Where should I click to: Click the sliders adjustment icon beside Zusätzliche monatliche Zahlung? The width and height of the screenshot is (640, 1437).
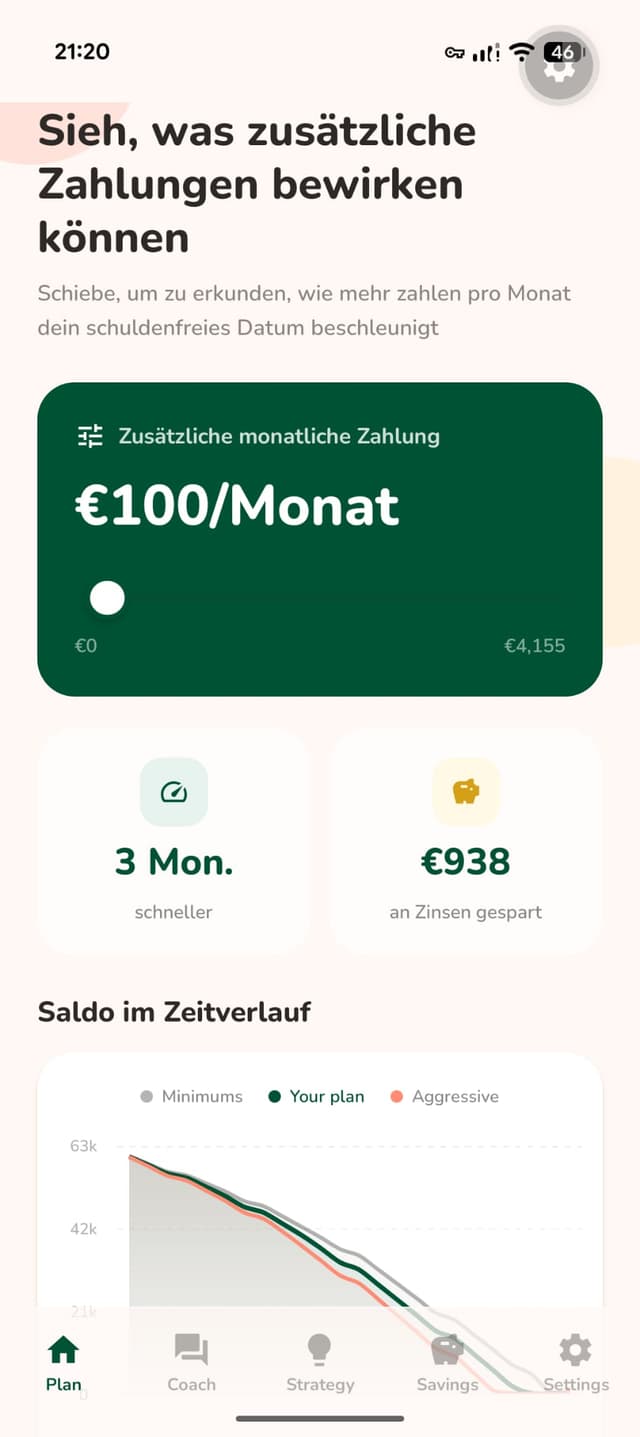[89, 436]
